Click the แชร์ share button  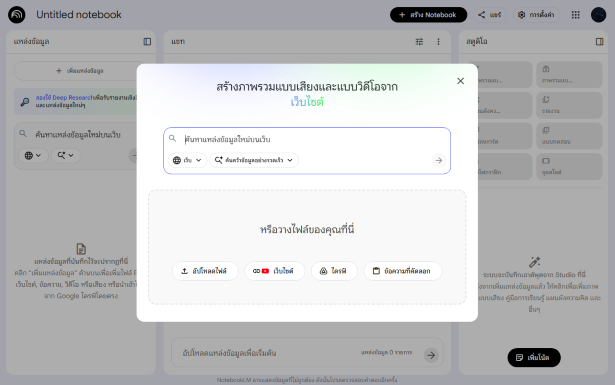(490, 15)
